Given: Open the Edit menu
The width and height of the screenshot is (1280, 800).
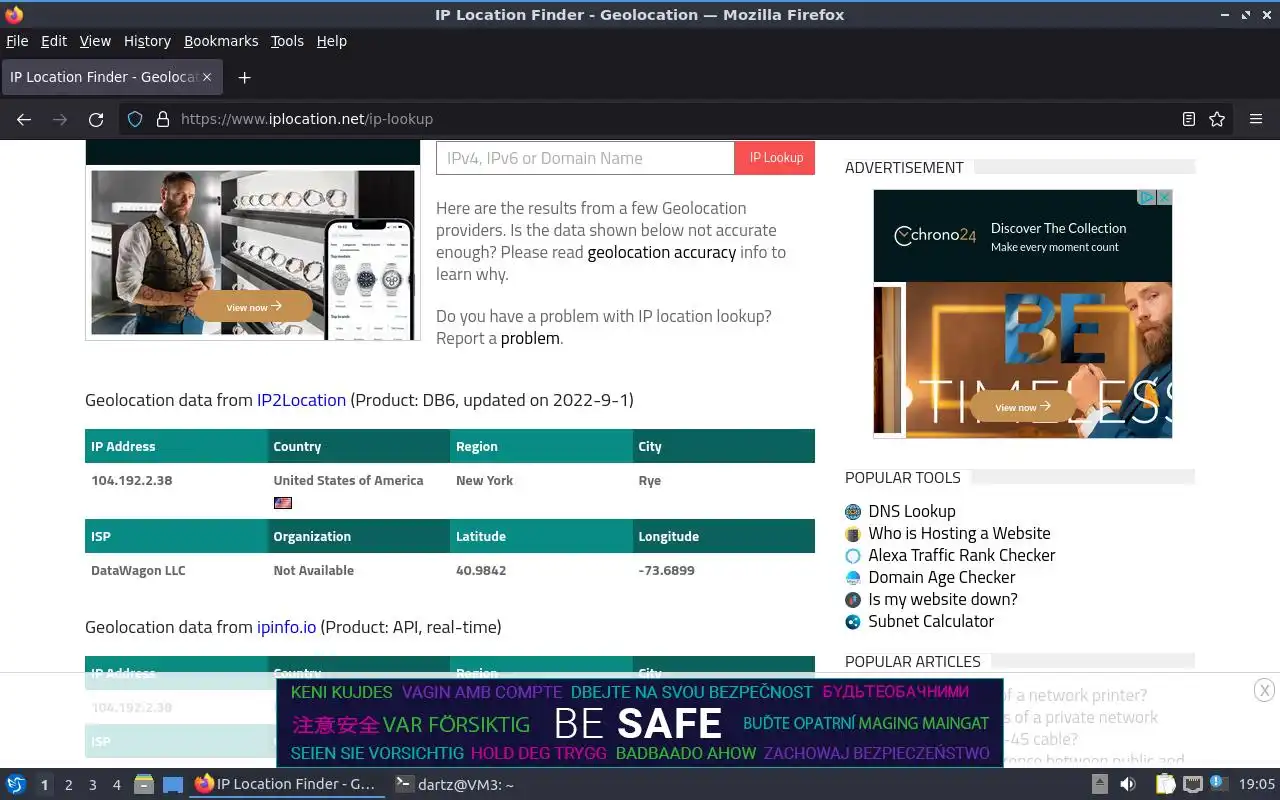Looking at the screenshot, I should [x=54, y=41].
